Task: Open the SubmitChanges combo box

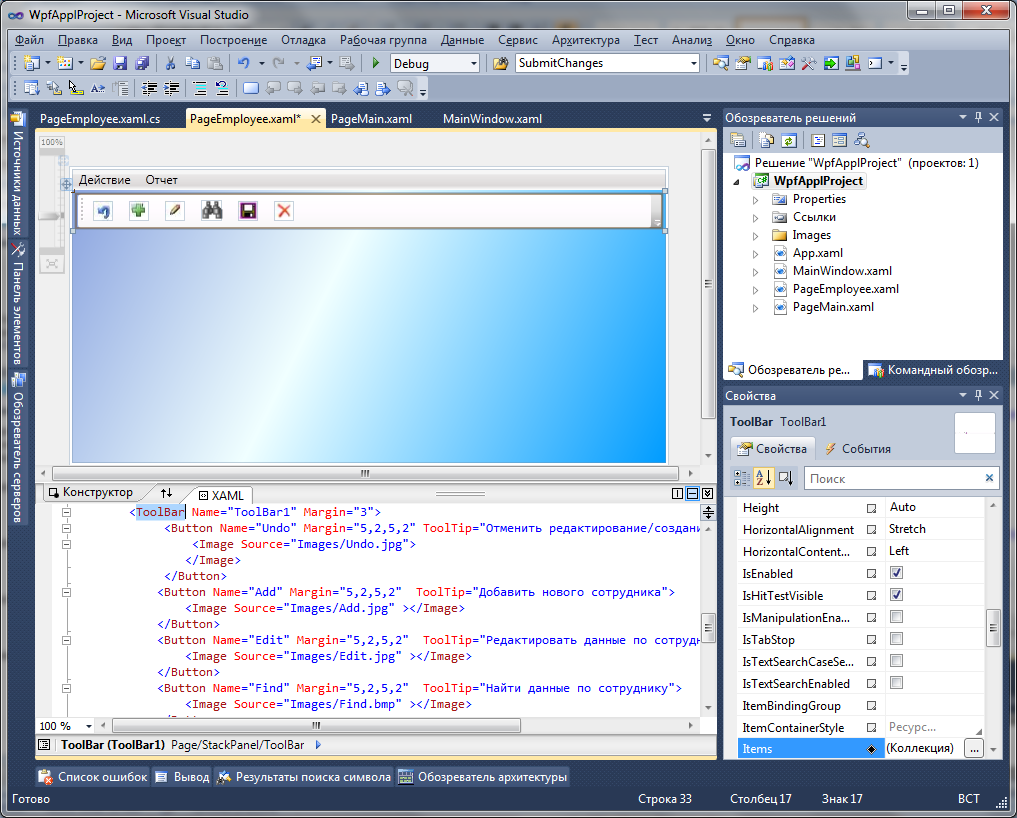Action: [x=693, y=64]
